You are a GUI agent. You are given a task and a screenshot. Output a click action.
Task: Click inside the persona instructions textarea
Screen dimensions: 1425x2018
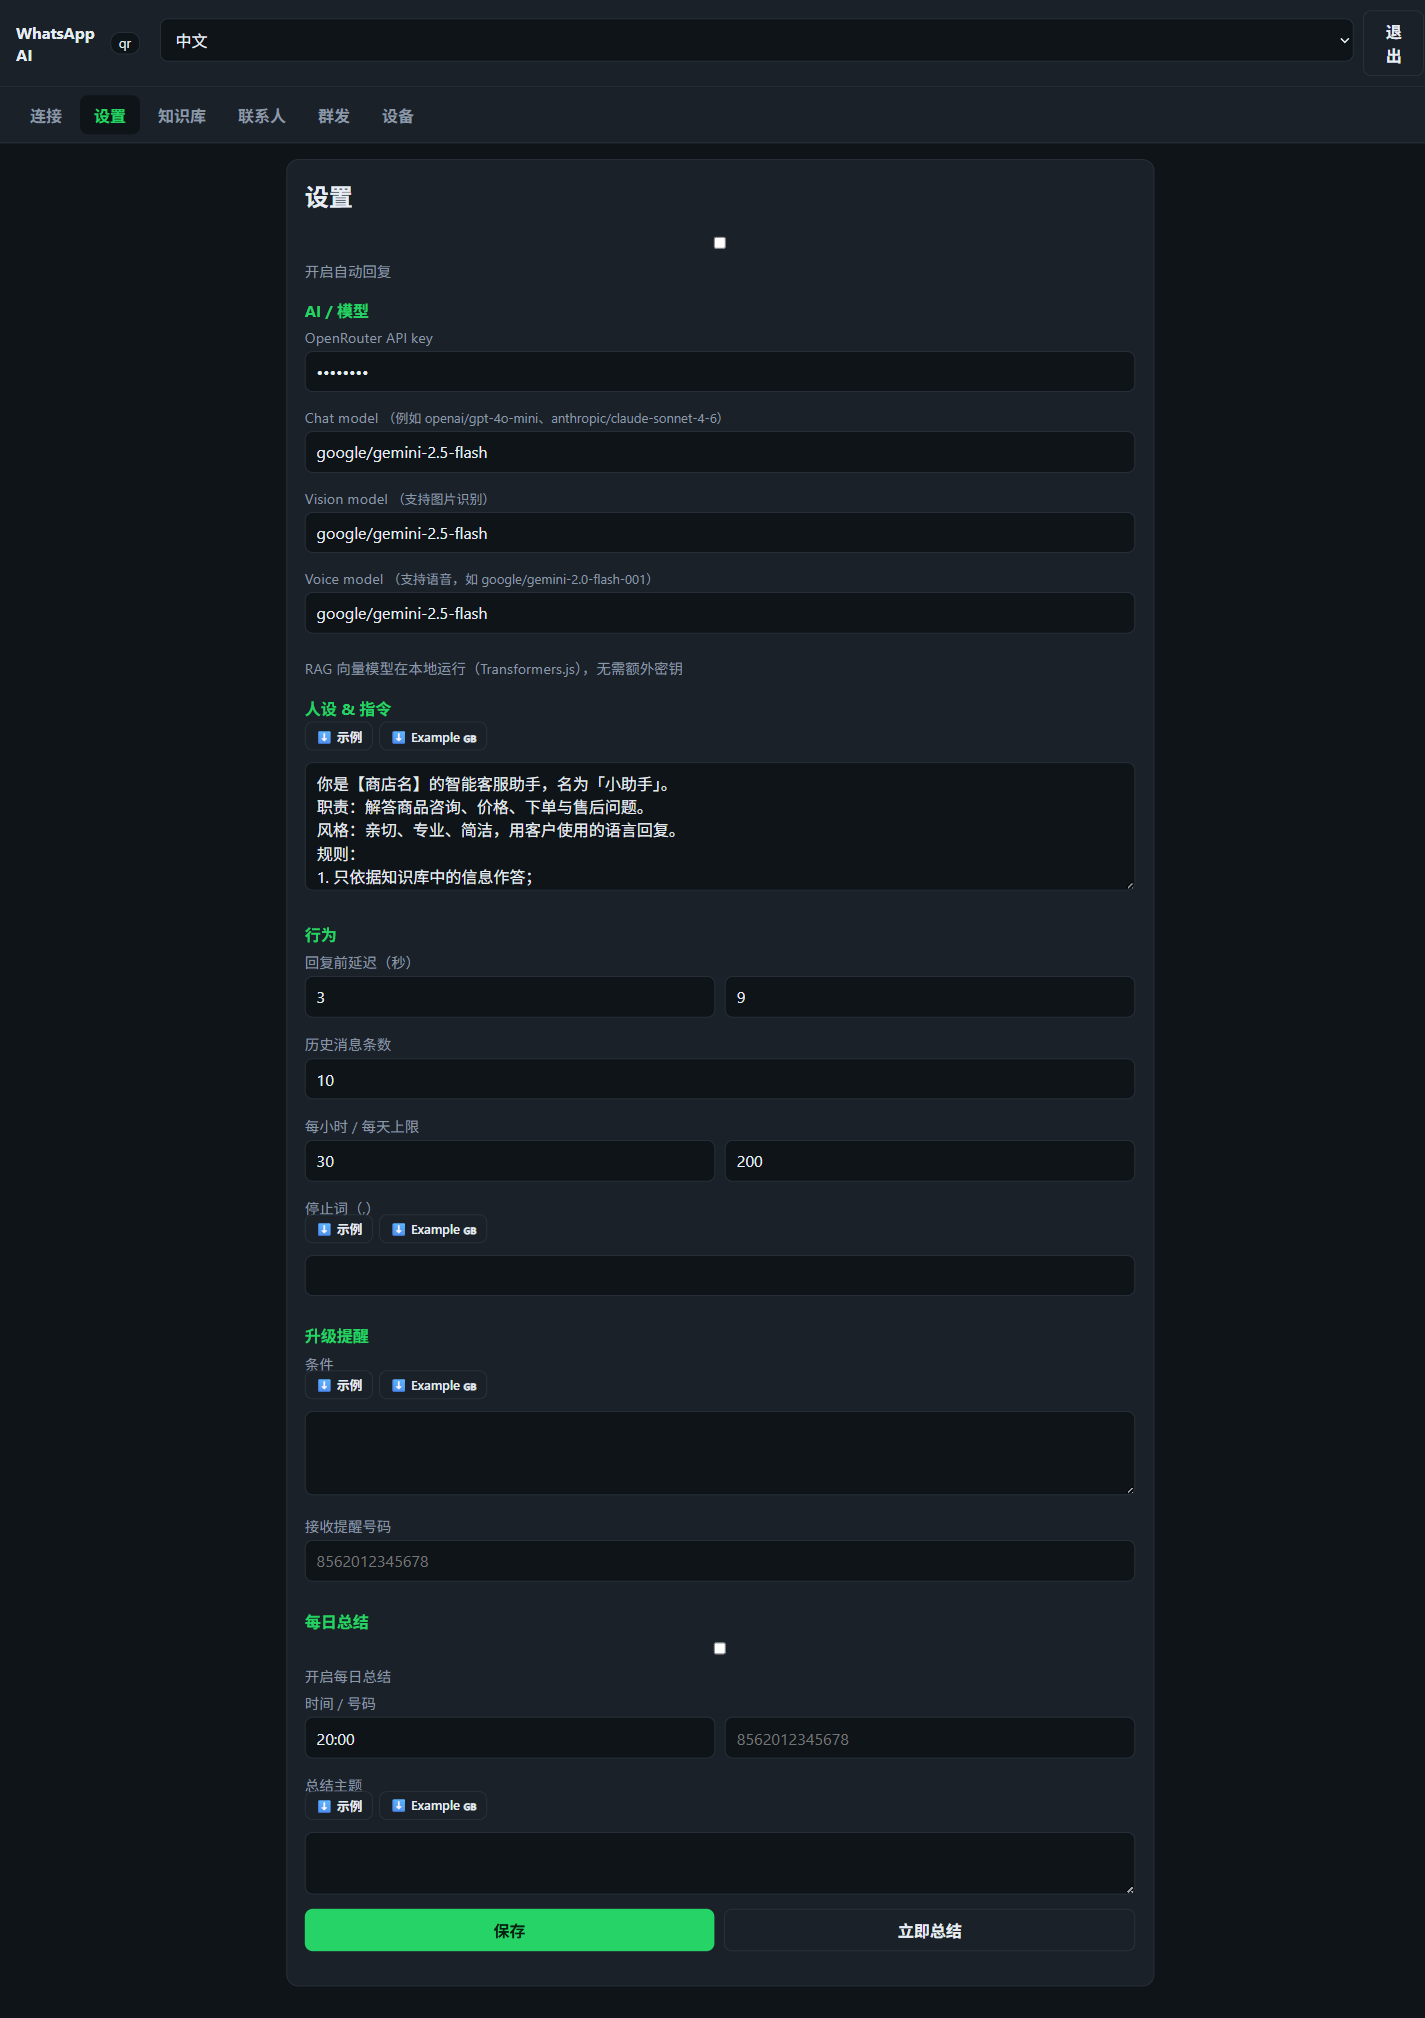pyautogui.click(x=720, y=827)
